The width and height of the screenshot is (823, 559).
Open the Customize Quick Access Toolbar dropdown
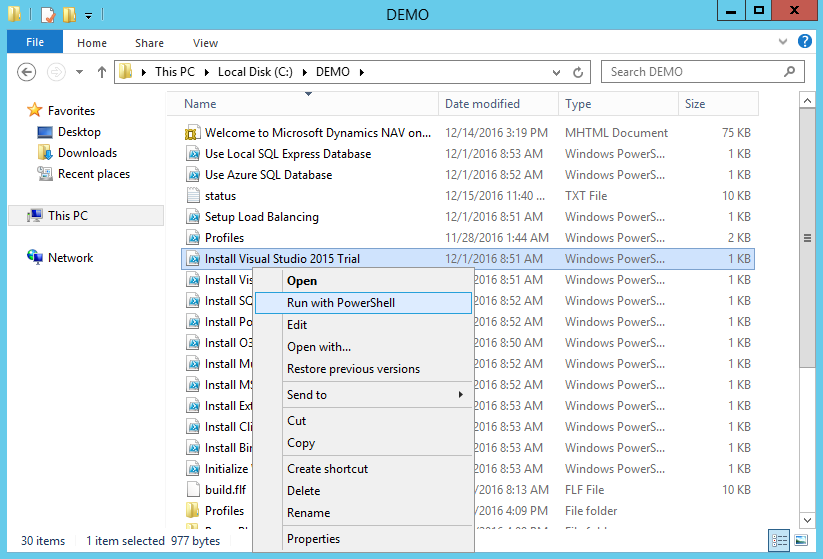coord(88,15)
